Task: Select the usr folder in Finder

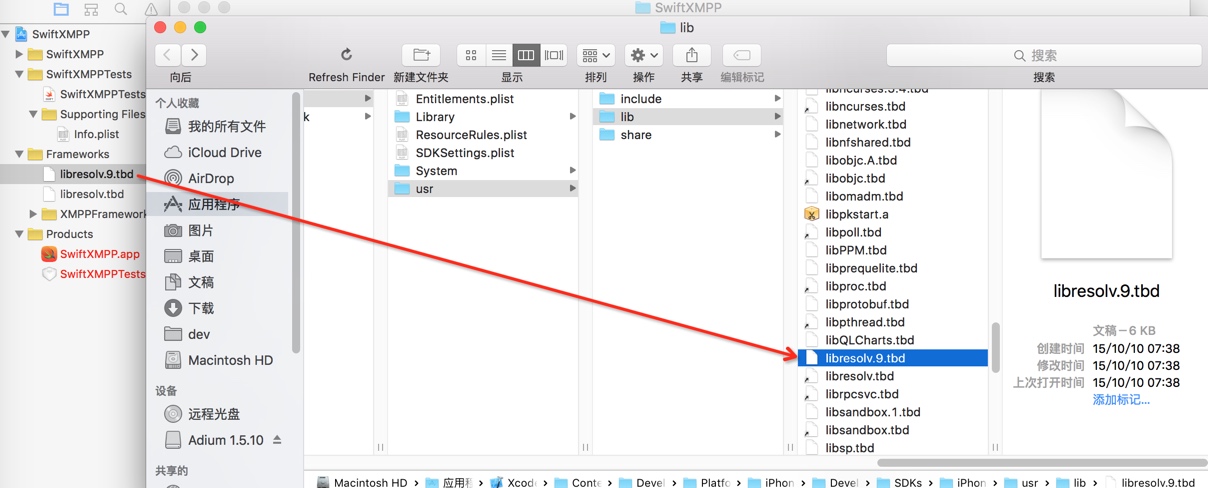Action: tap(483, 189)
